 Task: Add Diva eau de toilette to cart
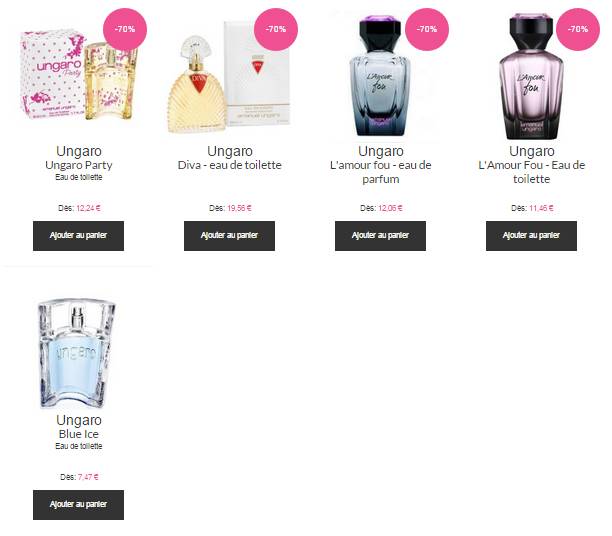[x=230, y=236]
